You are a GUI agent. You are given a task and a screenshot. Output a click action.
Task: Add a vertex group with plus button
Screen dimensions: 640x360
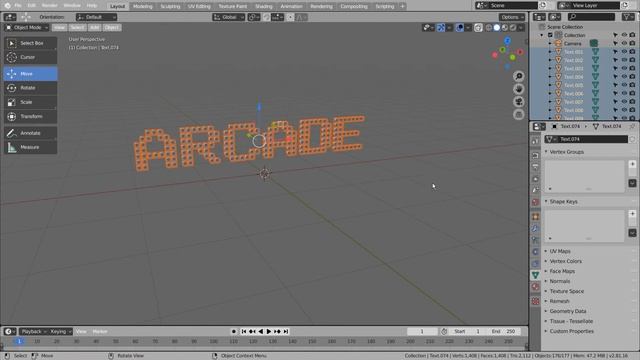(x=632, y=164)
